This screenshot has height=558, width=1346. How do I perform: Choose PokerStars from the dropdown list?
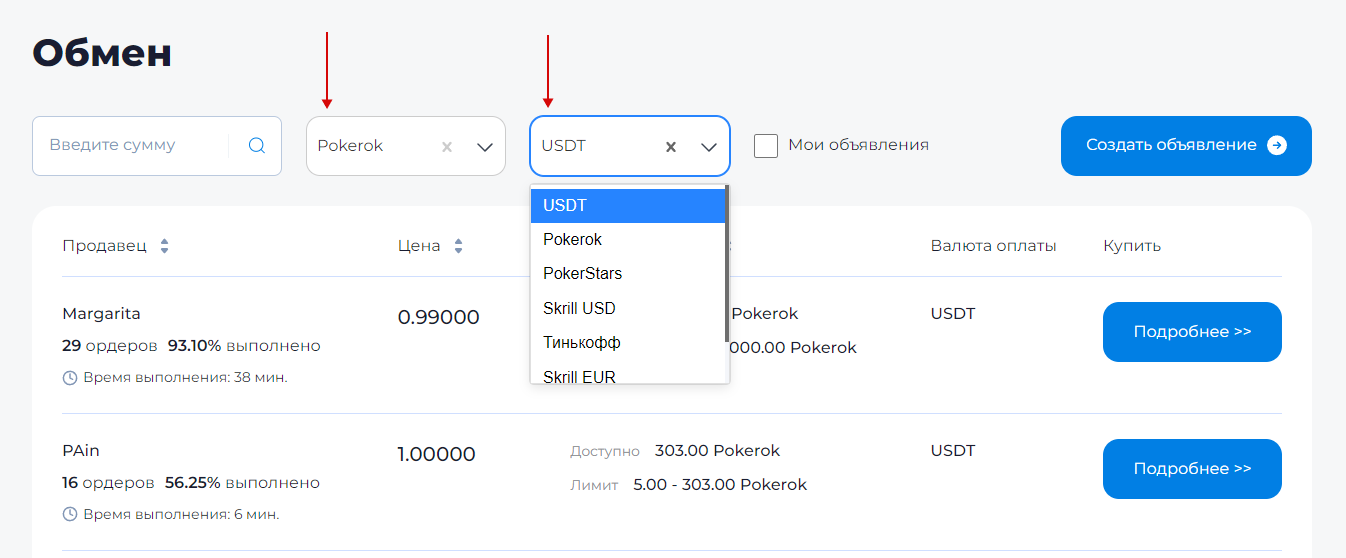click(x=627, y=274)
